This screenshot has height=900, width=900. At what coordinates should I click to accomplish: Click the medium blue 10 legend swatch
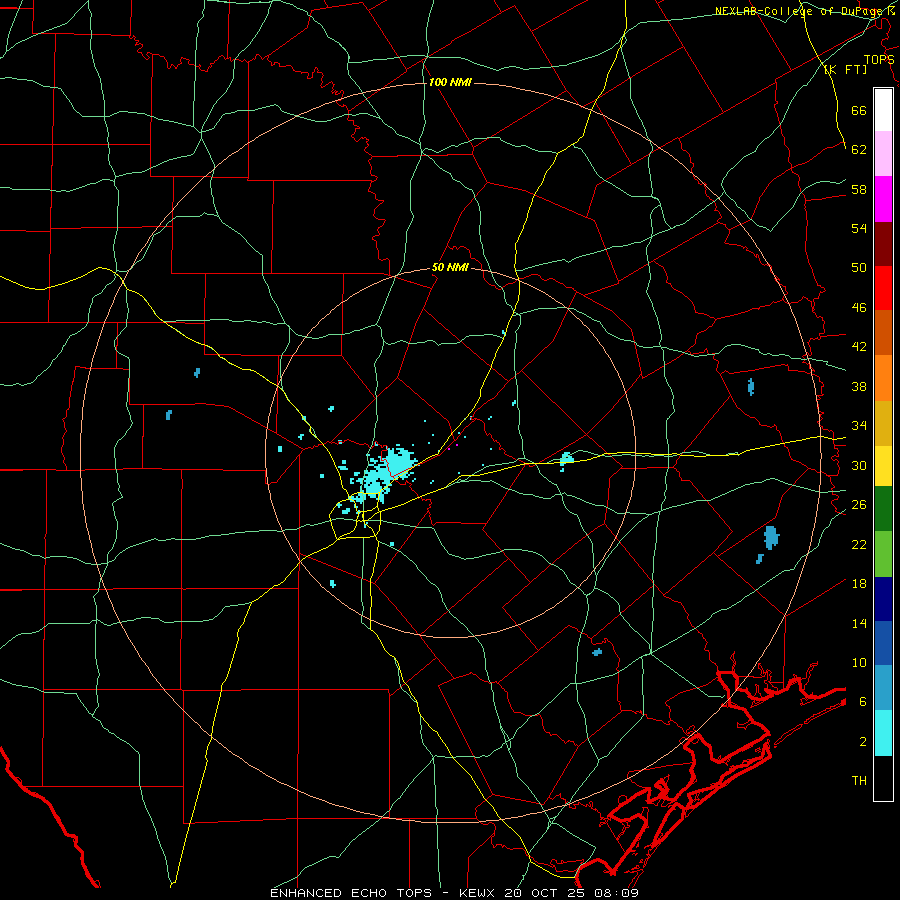click(883, 643)
